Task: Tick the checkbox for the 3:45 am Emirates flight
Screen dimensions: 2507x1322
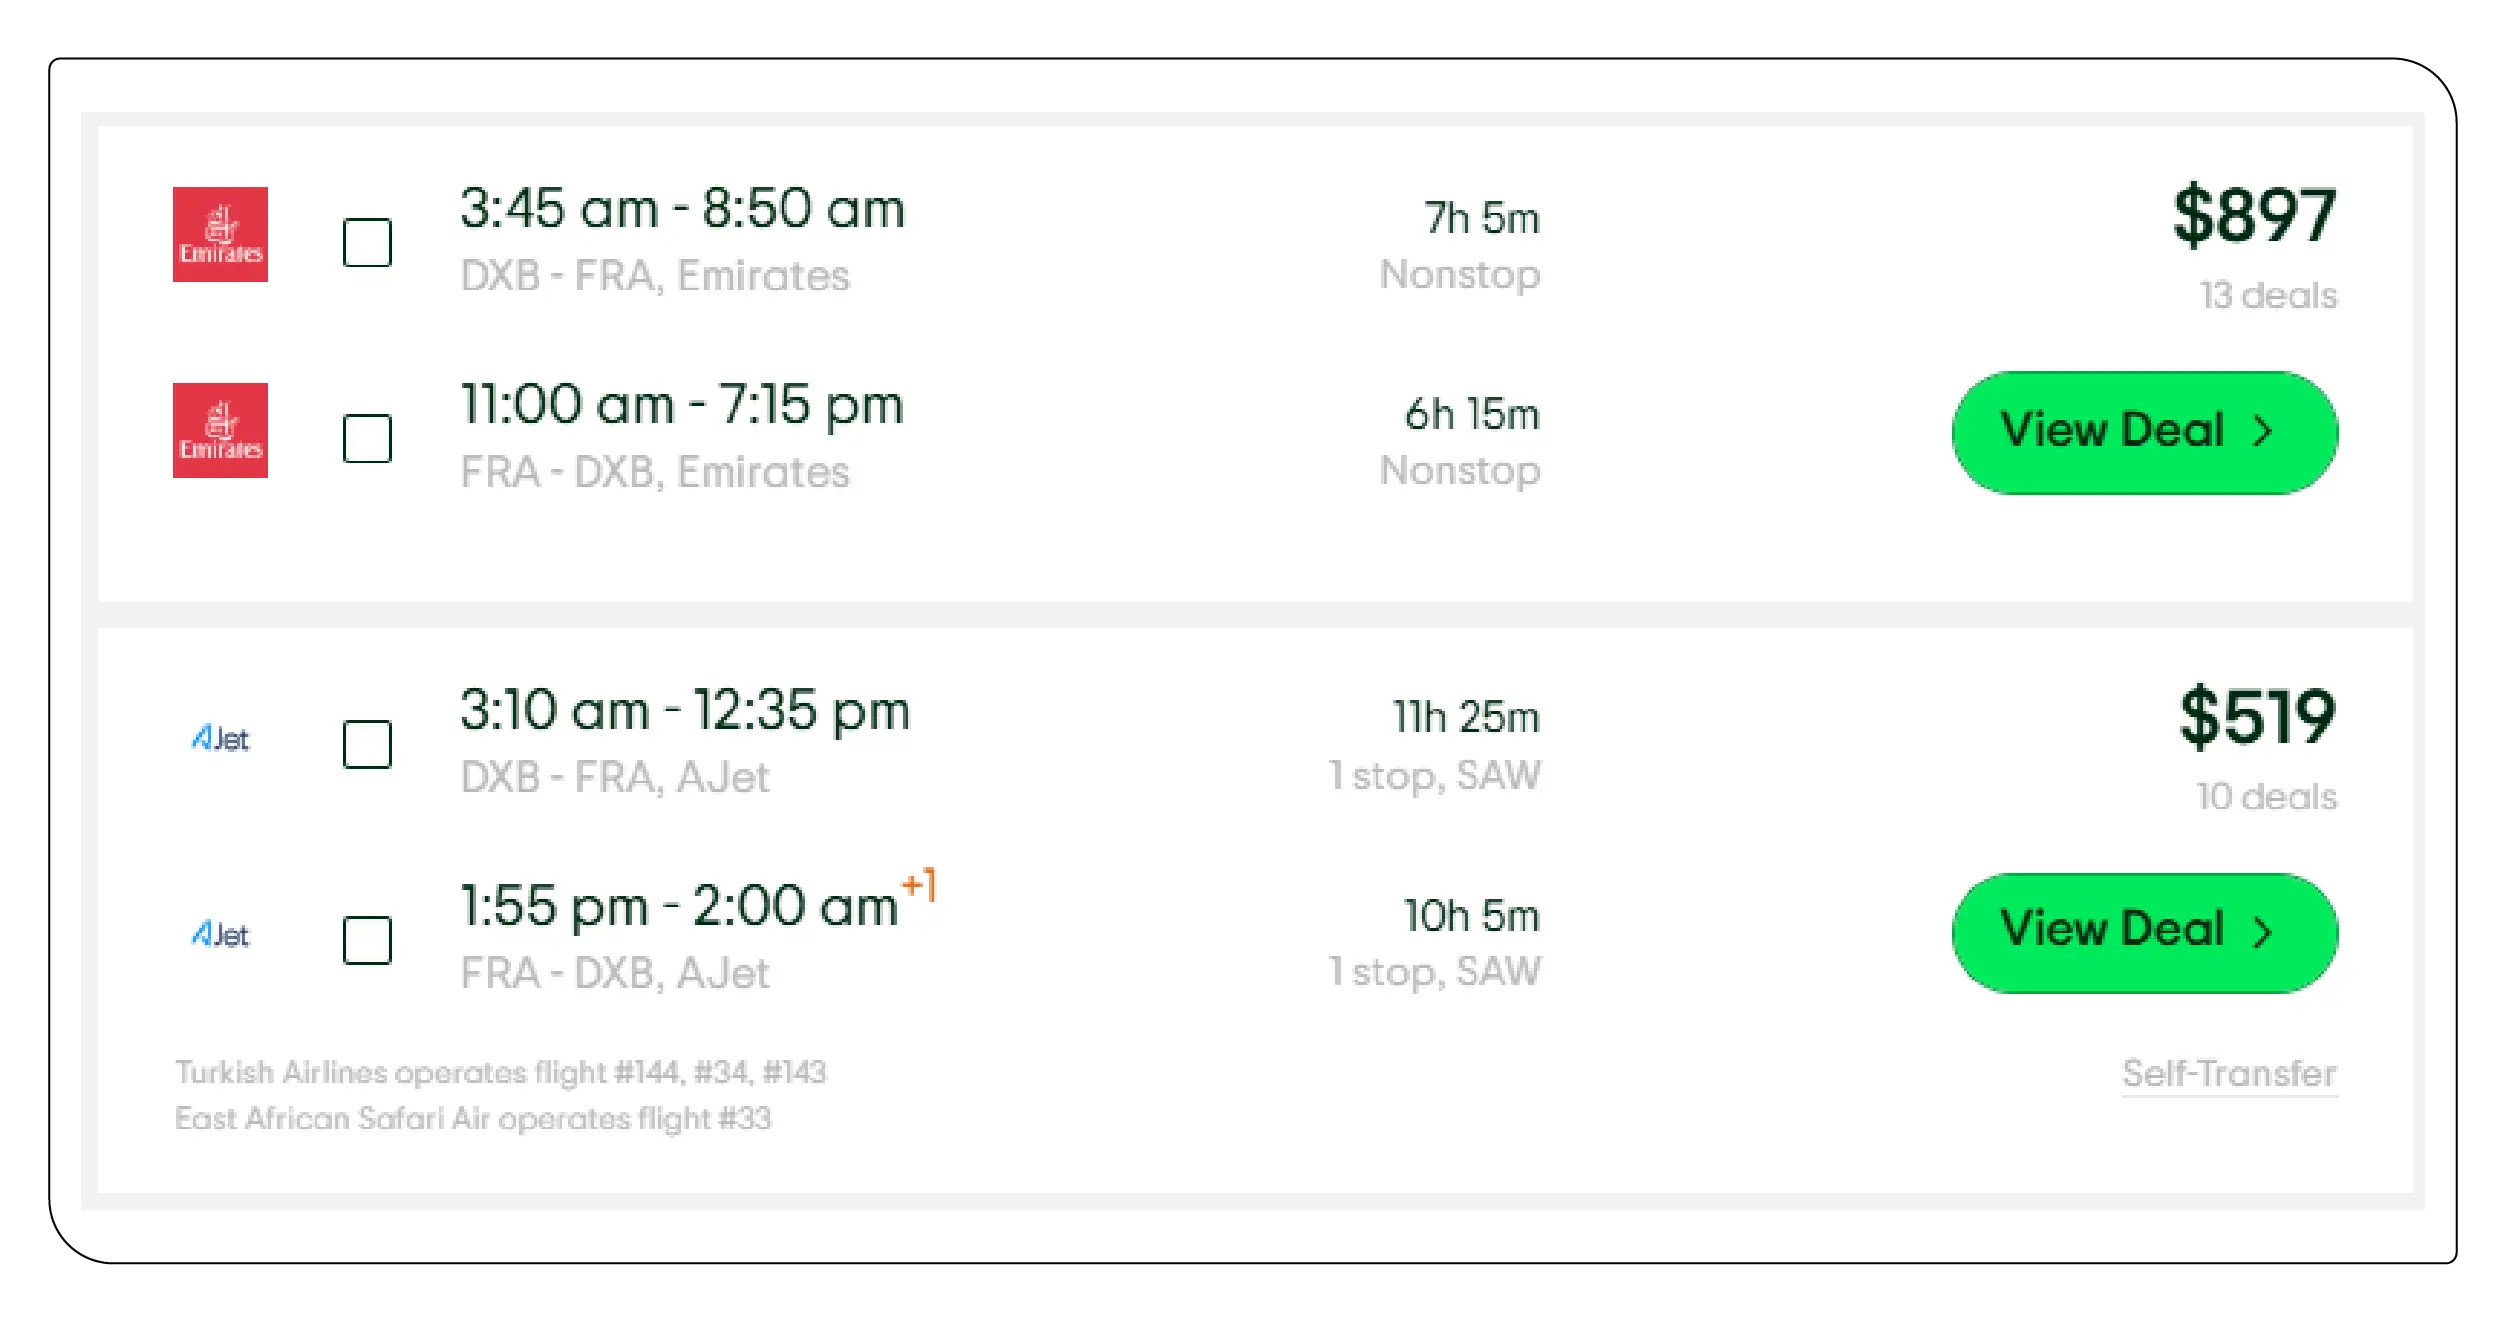Action: point(367,242)
